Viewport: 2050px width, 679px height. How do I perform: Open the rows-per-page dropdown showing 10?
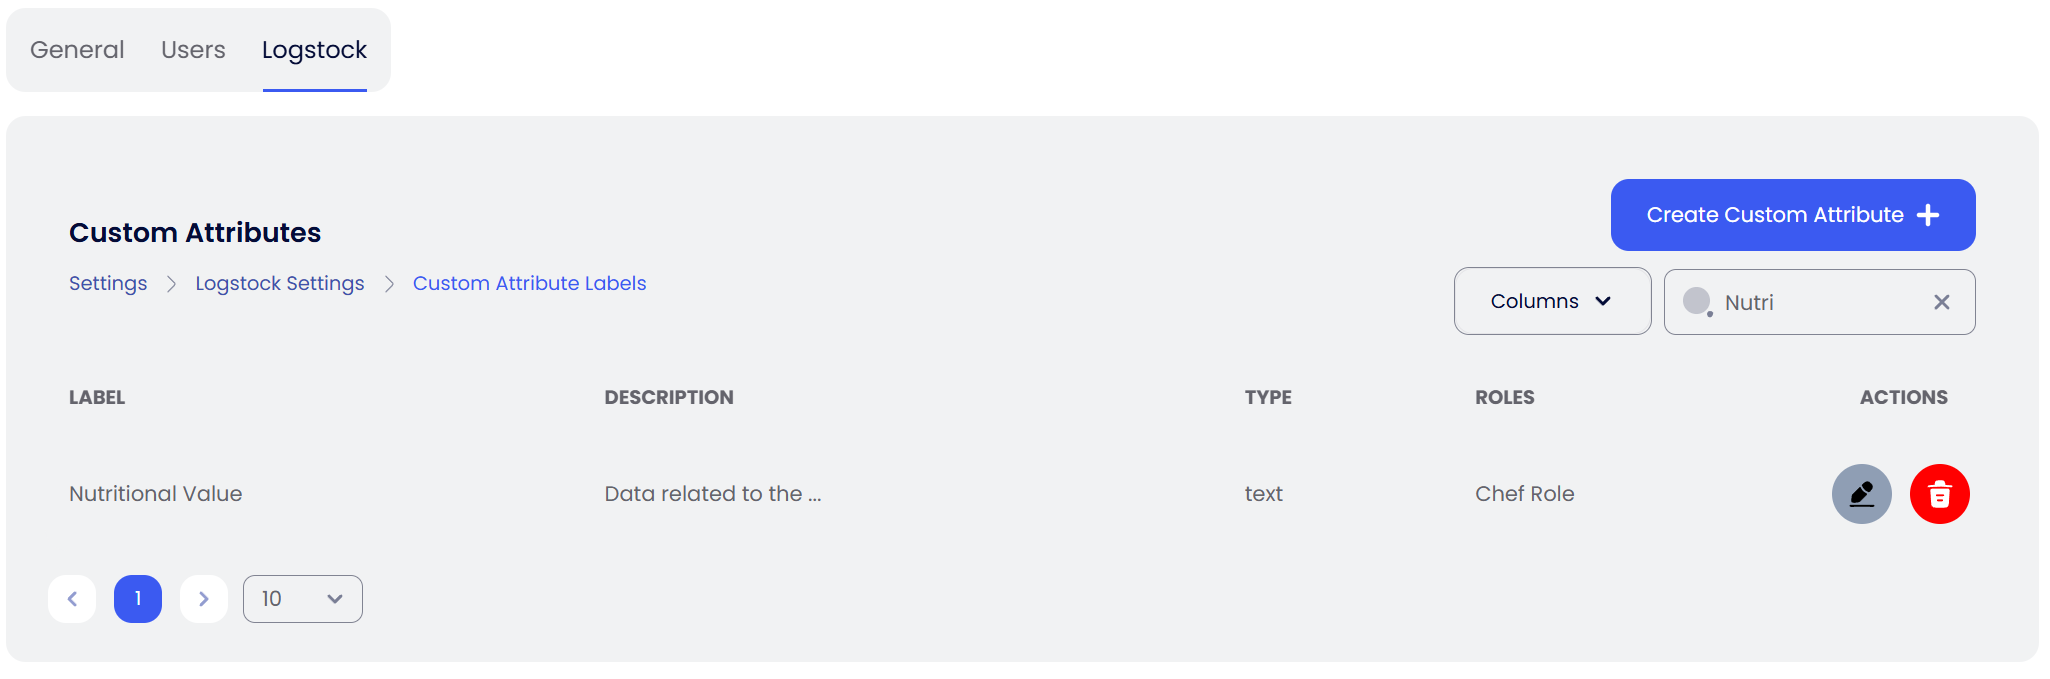click(x=302, y=599)
